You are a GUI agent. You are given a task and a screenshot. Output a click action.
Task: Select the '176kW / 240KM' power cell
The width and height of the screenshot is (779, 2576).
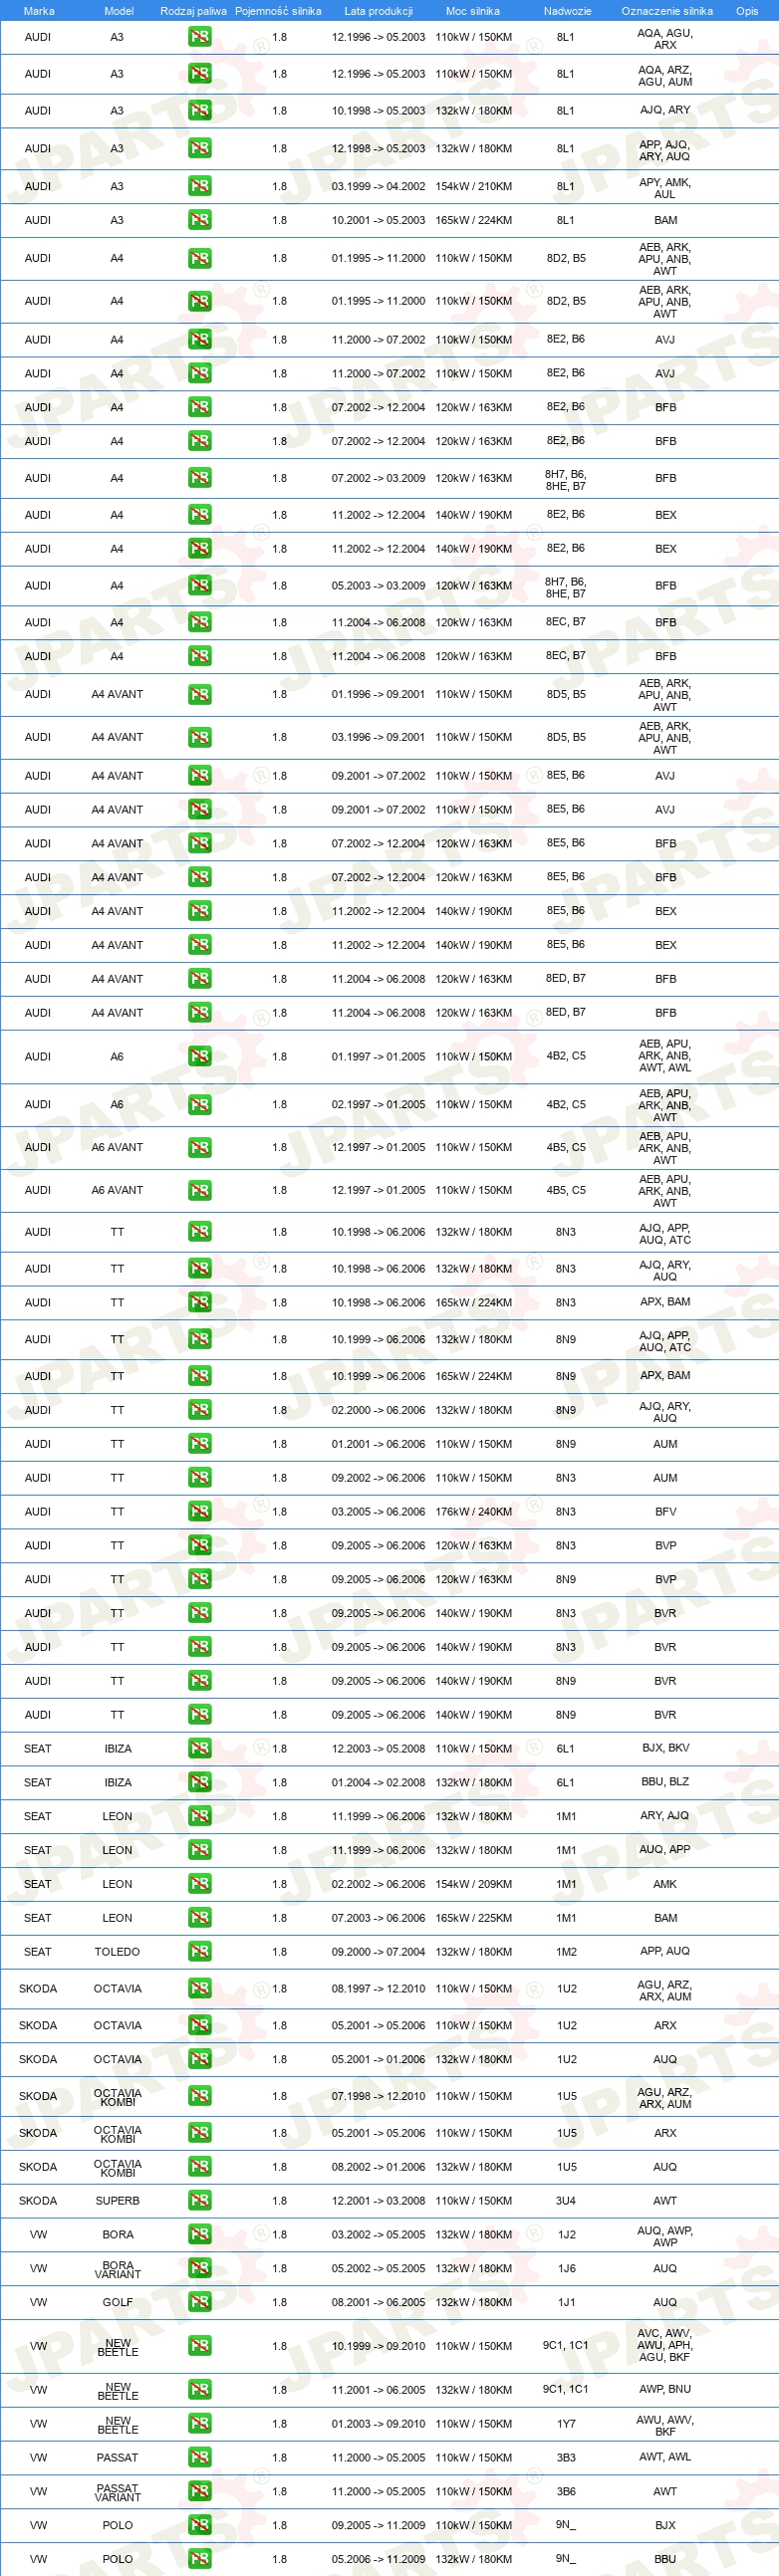click(474, 1512)
